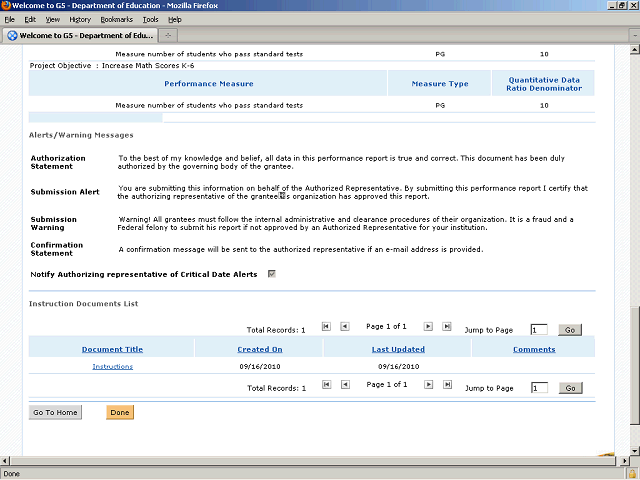This screenshot has height=480, width=640.
Task: Go to first page in upper pagination
Action: coord(326,327)
